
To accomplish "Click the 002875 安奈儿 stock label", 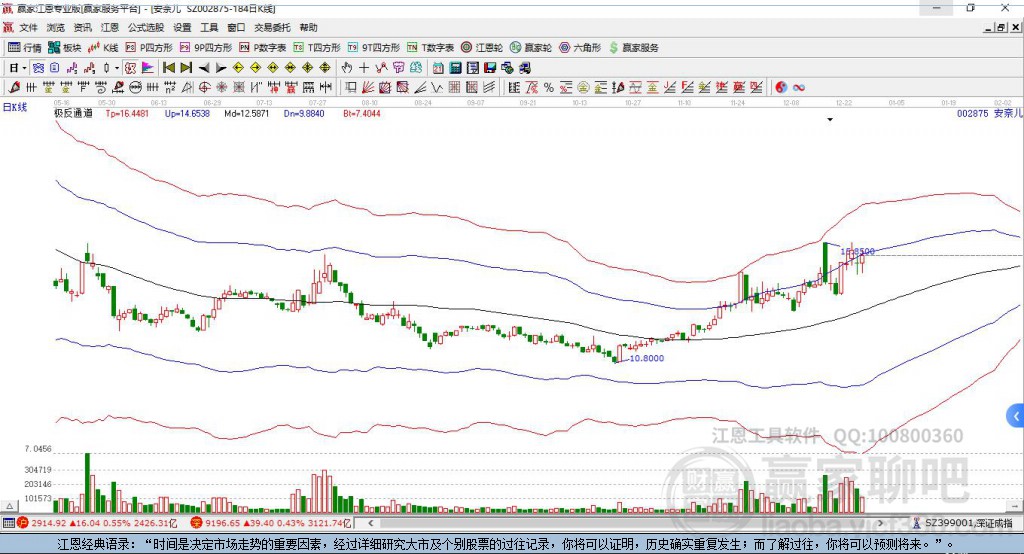I will point(989,113).
